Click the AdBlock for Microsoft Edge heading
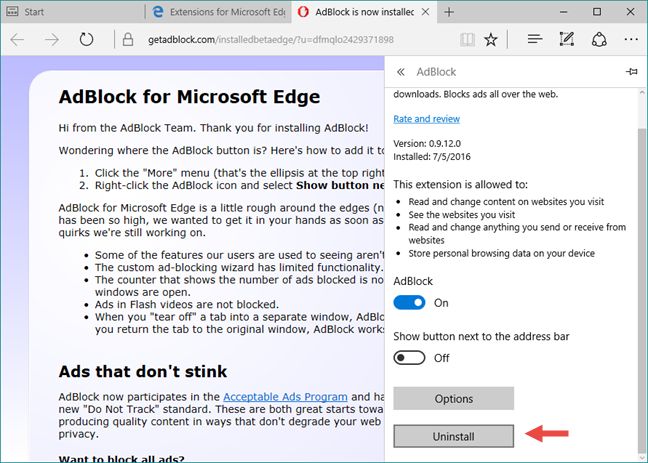 pos(189,97)
